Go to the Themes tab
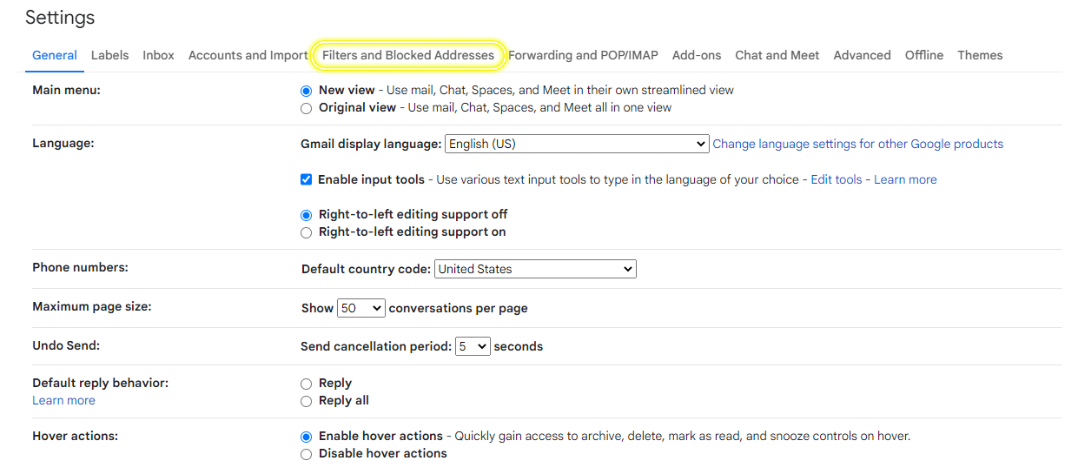Viewport: 1080px width, 474px height. [979, 55]
